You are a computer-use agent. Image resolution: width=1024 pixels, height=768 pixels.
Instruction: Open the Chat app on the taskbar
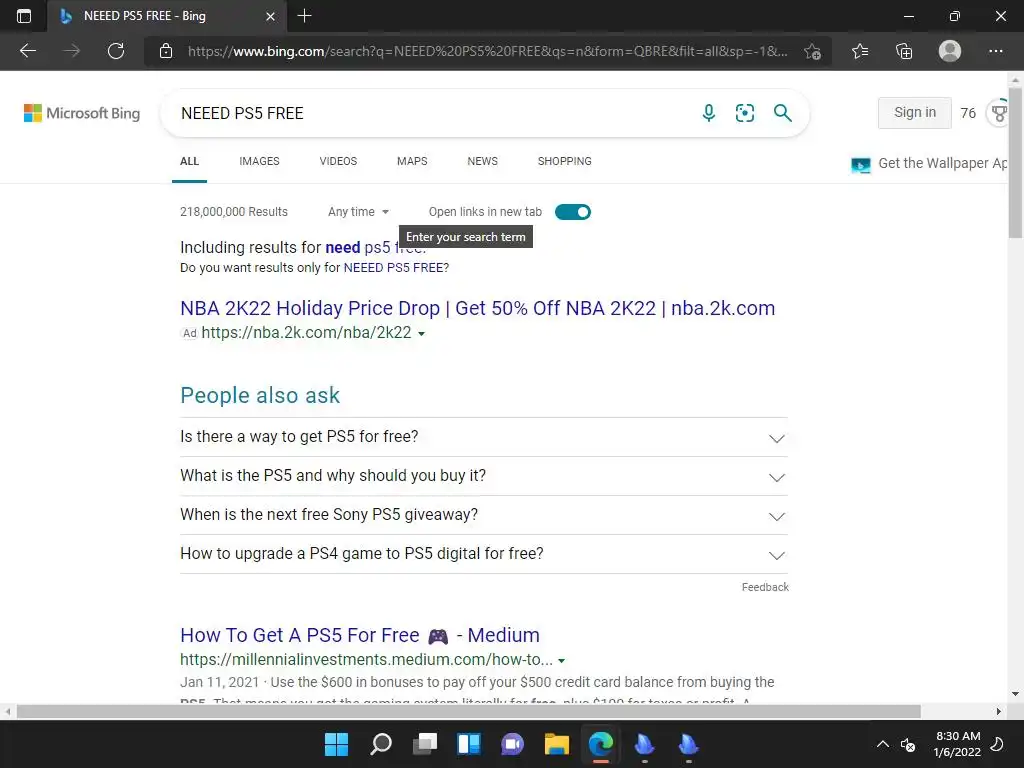pyautogui.click(x=513, y=744)
